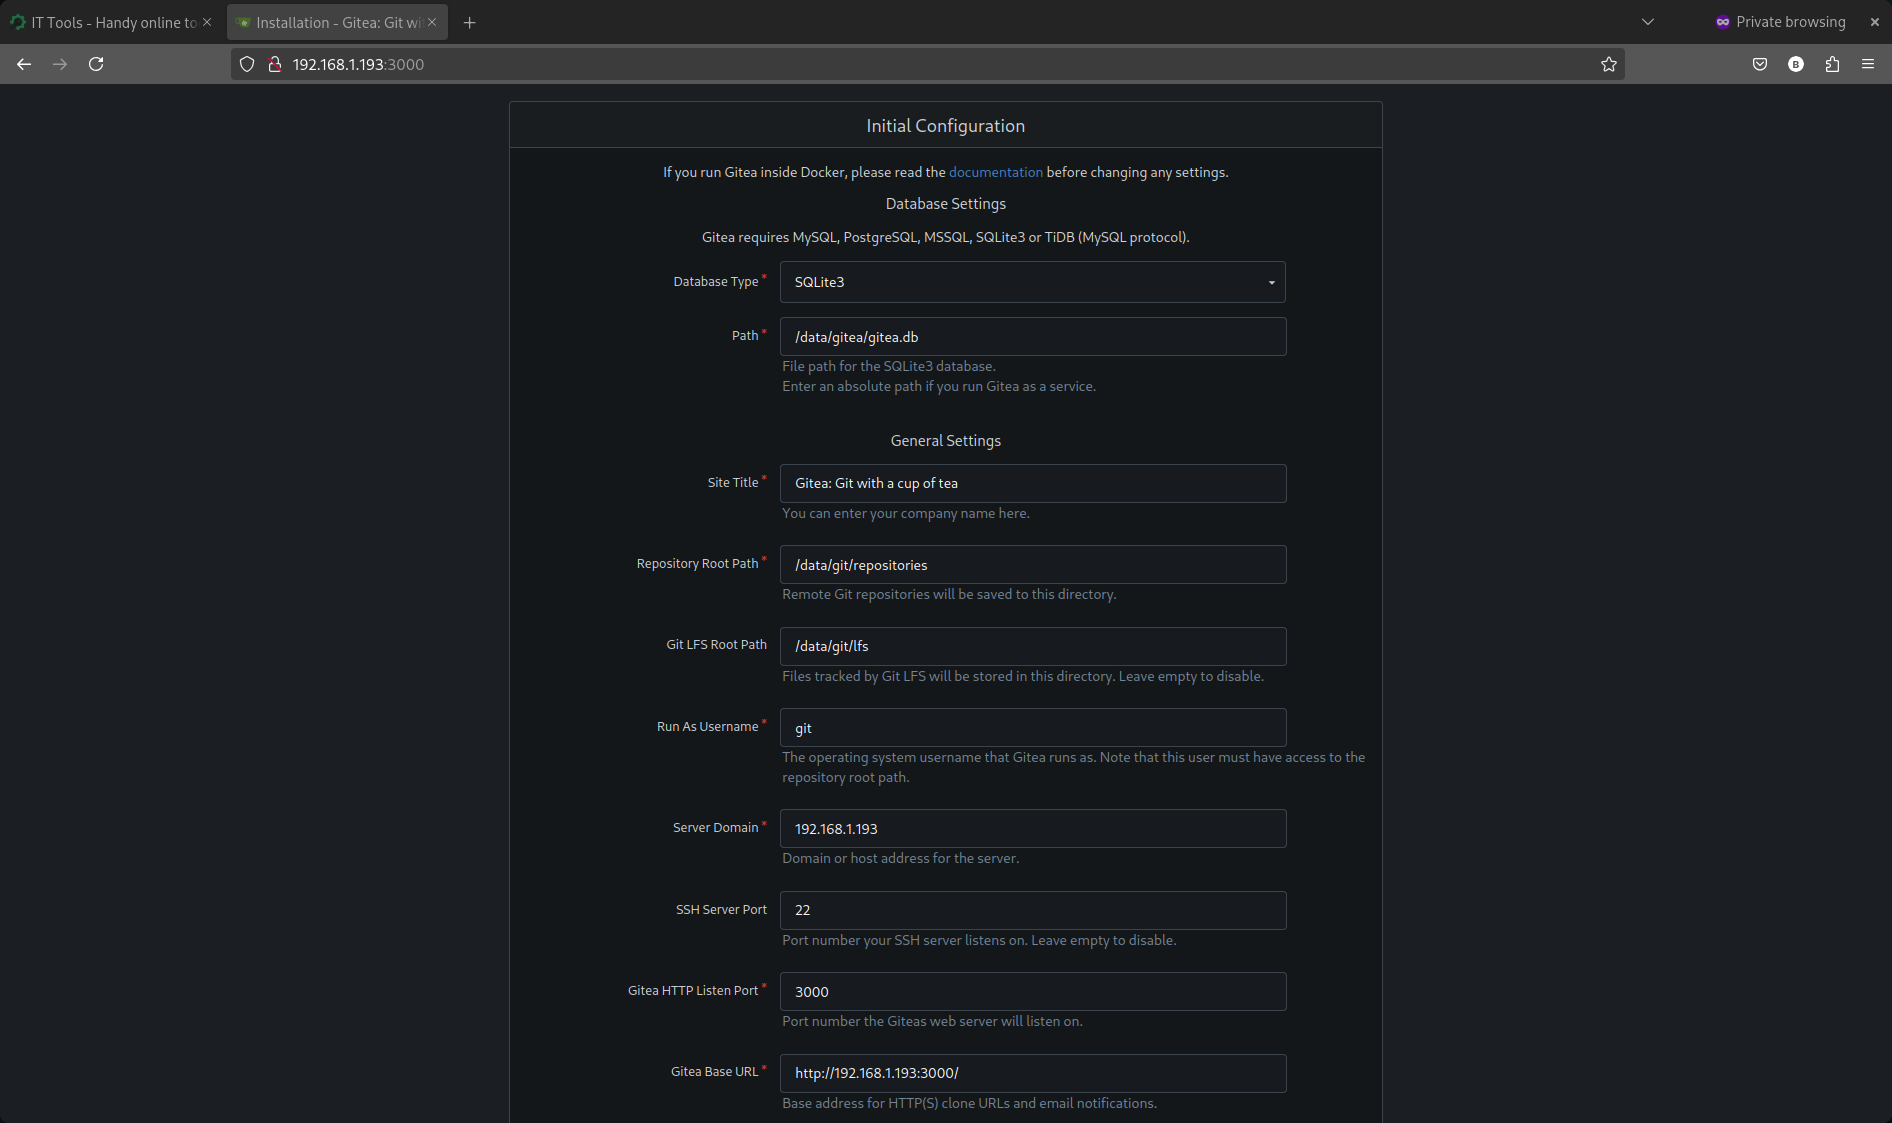Screen dimensions: 1892x1123
Task: Click the Database Settings section title
Action: [x=945, y=203]
